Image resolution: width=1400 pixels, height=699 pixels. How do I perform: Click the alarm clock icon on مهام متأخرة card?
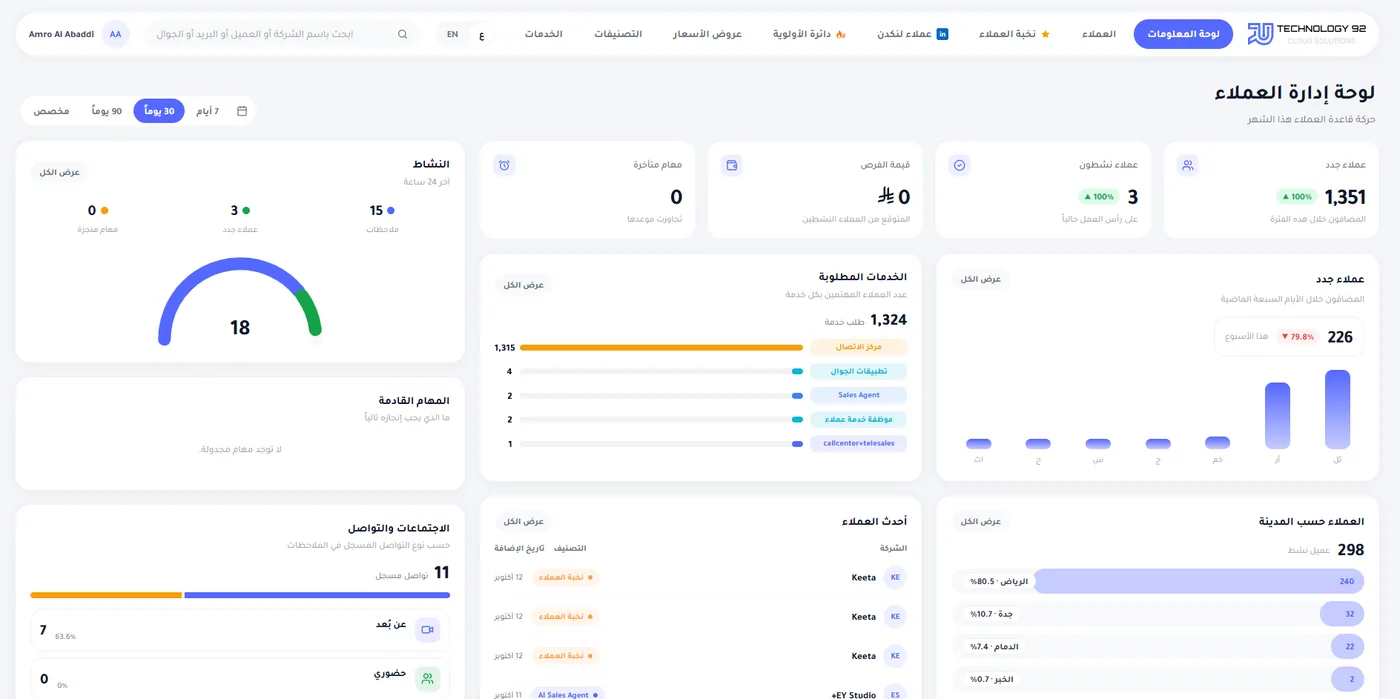pos(504,165)
